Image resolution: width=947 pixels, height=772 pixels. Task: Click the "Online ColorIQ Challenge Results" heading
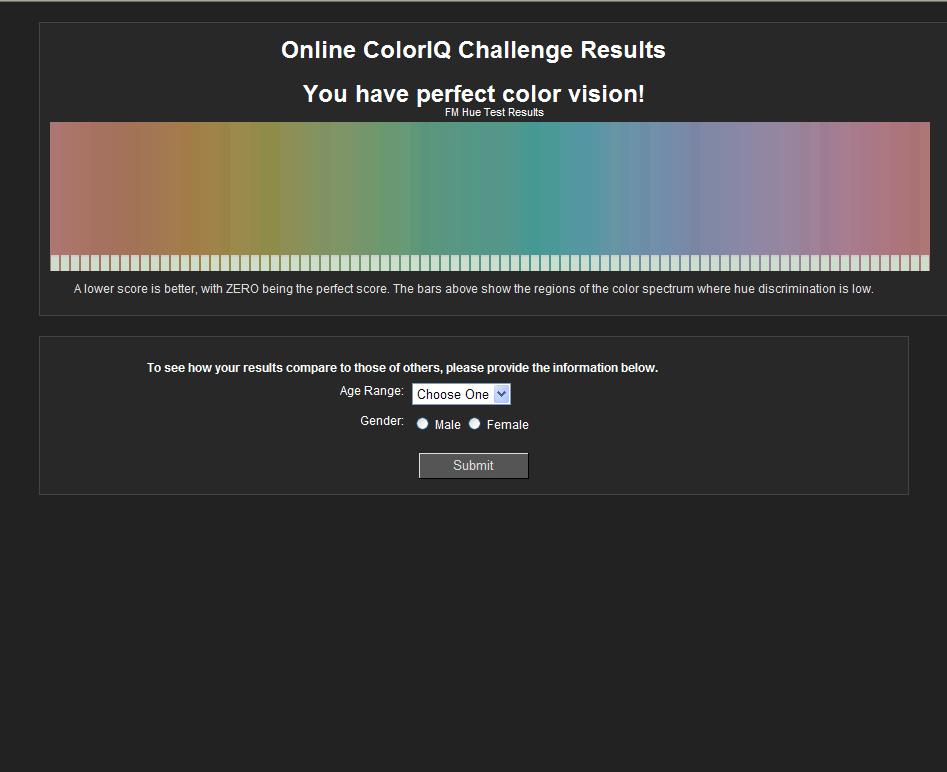(474, 50)
